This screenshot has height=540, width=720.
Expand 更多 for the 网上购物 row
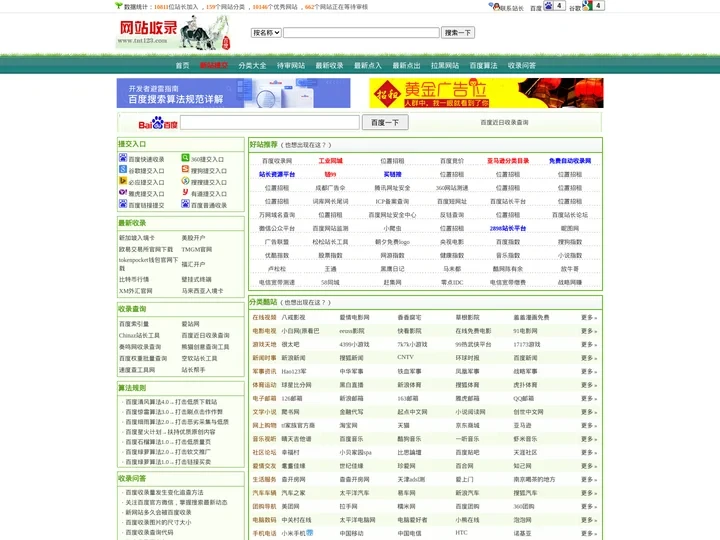pos(589,425)
